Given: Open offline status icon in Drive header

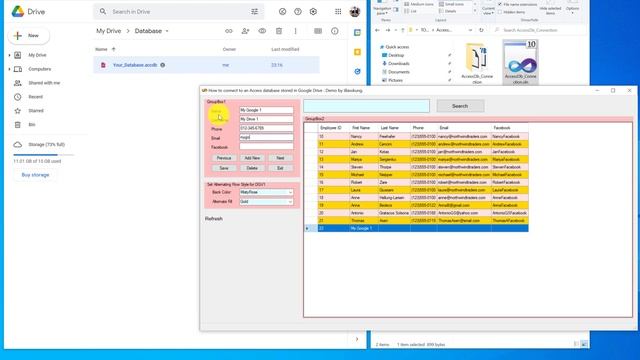Looking at the screenshot, I should pos(282,11).
